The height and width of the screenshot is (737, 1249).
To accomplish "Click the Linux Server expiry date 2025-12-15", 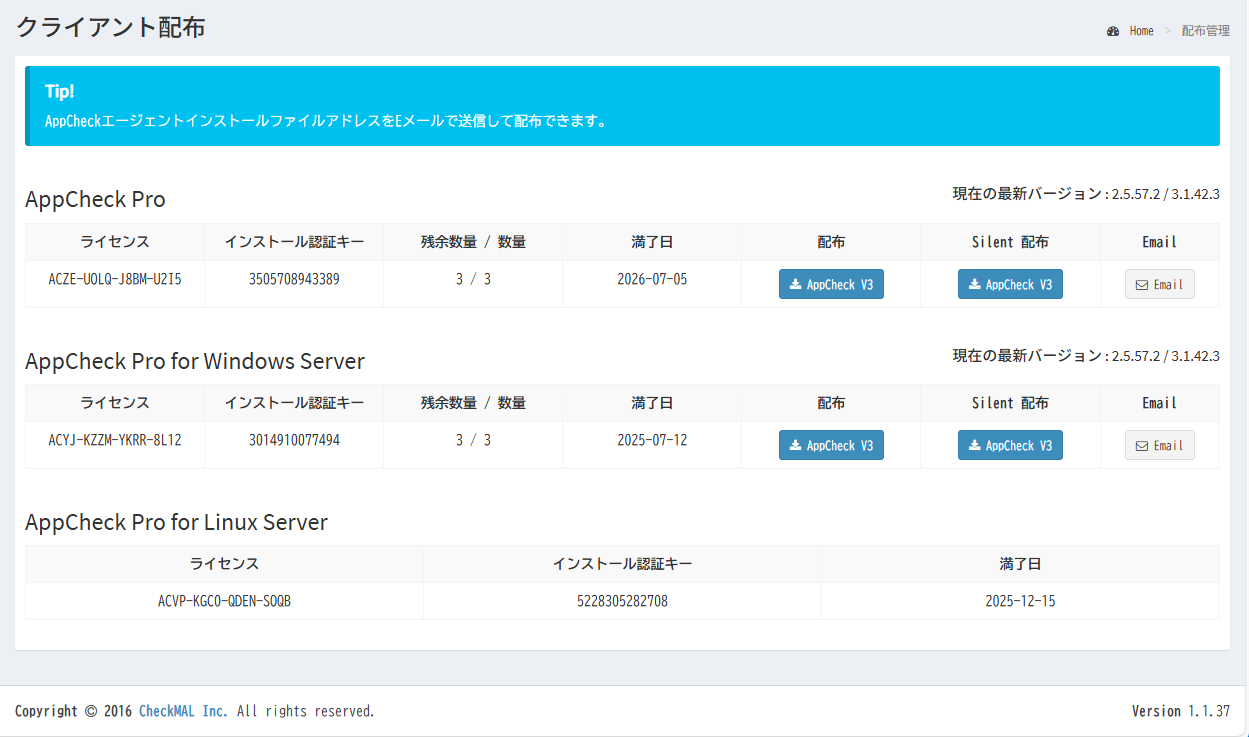I will click(x=1020, y=601).
